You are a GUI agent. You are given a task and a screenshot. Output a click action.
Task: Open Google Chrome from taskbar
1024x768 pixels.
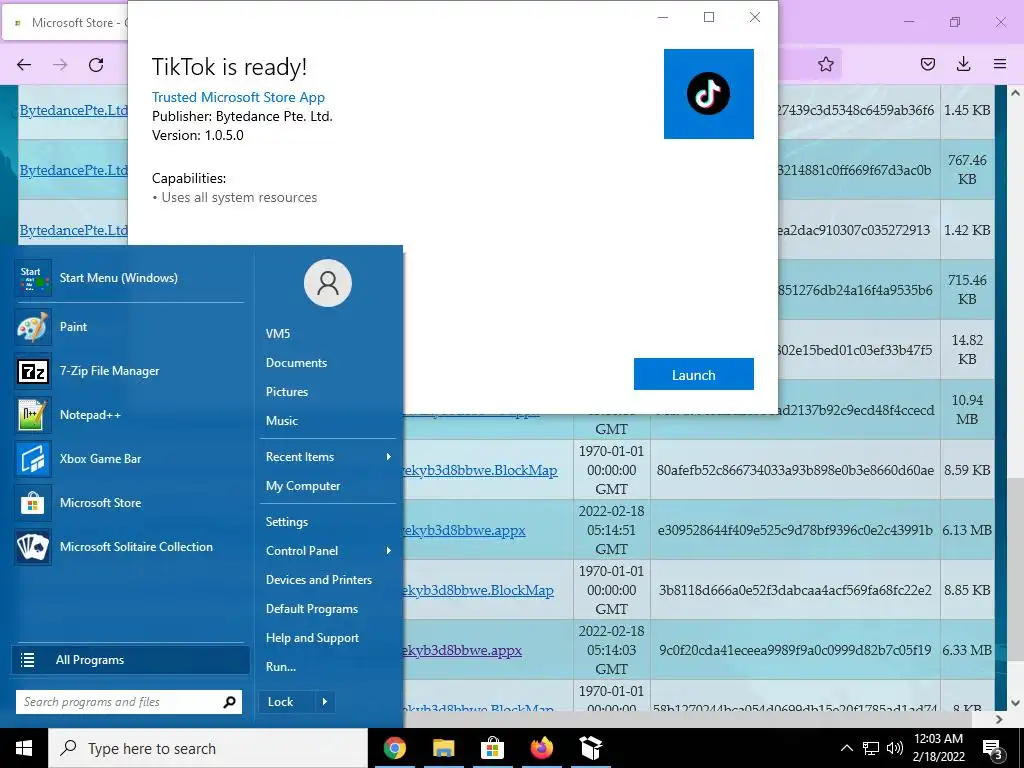coord(394,748)
